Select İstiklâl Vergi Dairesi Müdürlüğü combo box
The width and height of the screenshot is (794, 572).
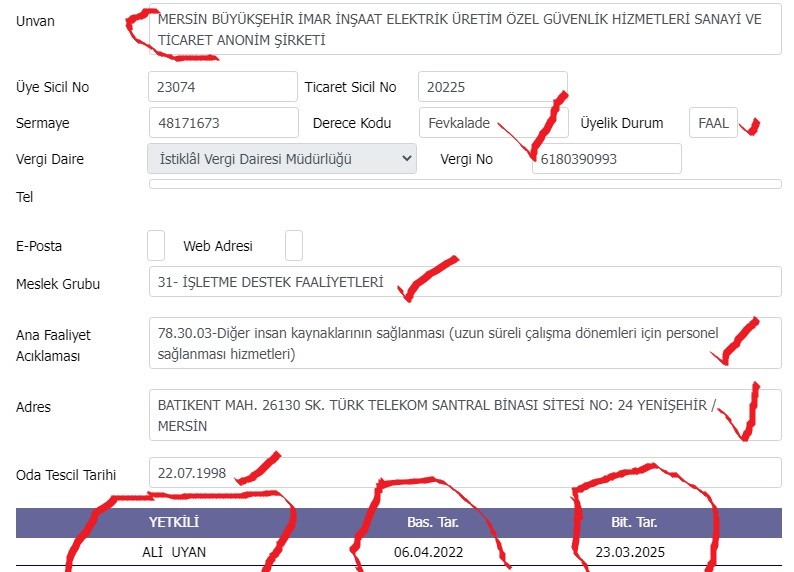[x=282, y=158]
